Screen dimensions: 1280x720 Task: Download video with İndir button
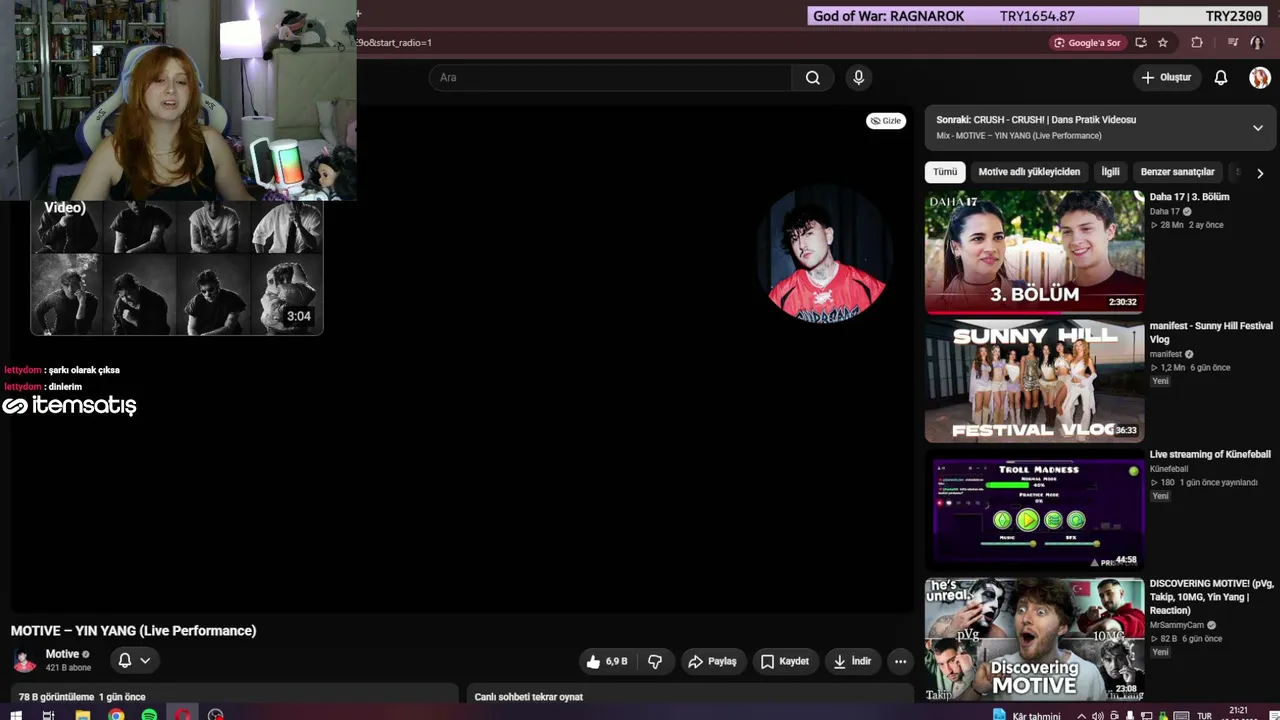tap(853, 661)
